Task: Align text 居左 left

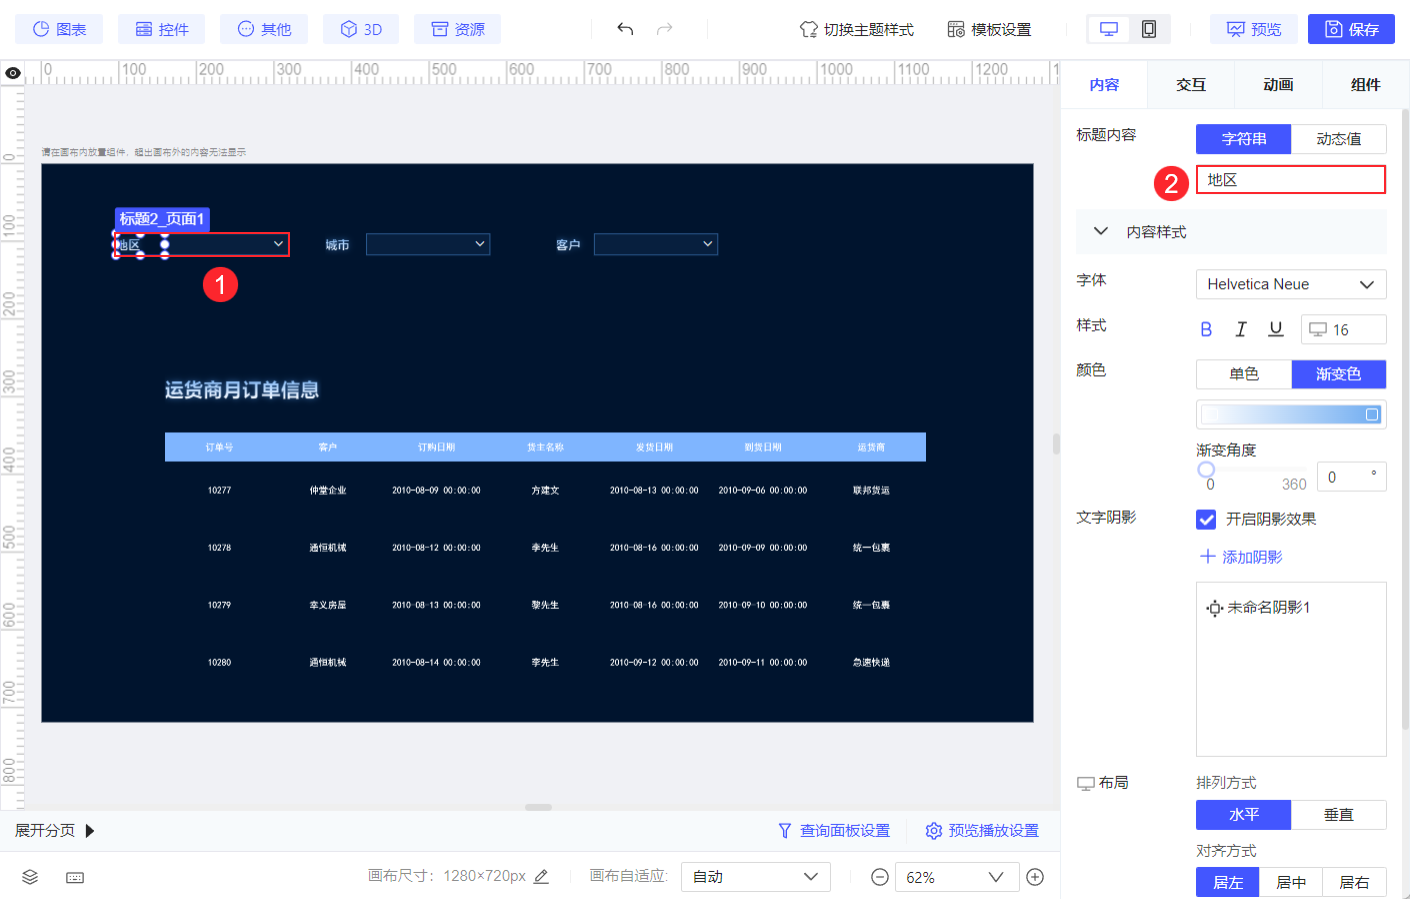Action: pyautogui.click(x=1228, y=882)
